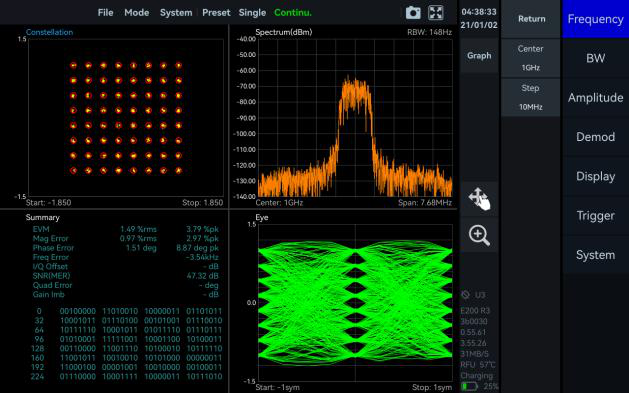Click the Mag Error row label
Image resolution: width=629 pixels, height=393 pixels.
51,239
